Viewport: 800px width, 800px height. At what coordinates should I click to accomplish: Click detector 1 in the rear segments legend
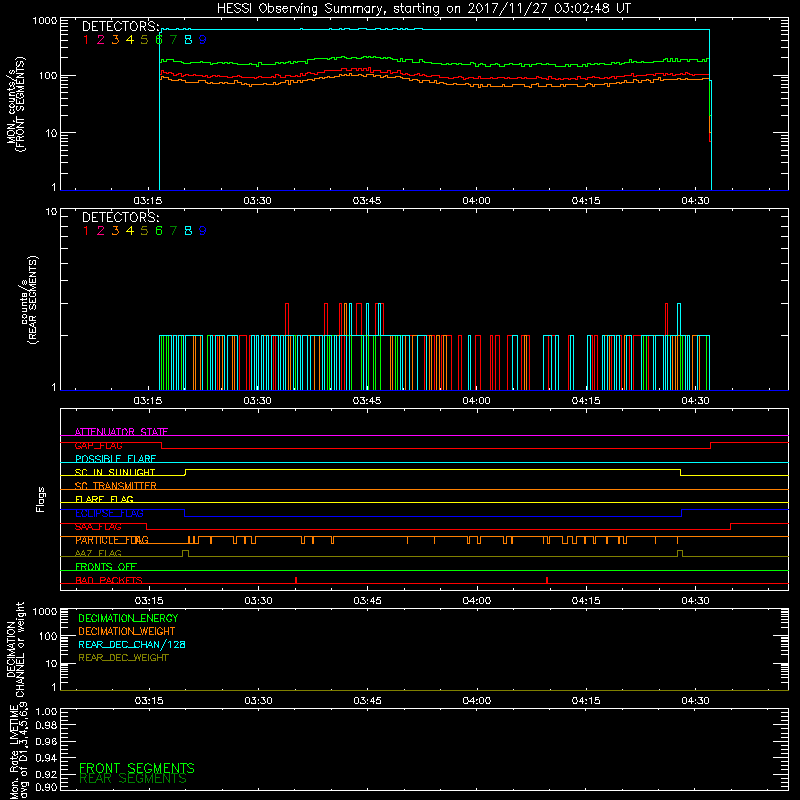click(x=86, y=231)
